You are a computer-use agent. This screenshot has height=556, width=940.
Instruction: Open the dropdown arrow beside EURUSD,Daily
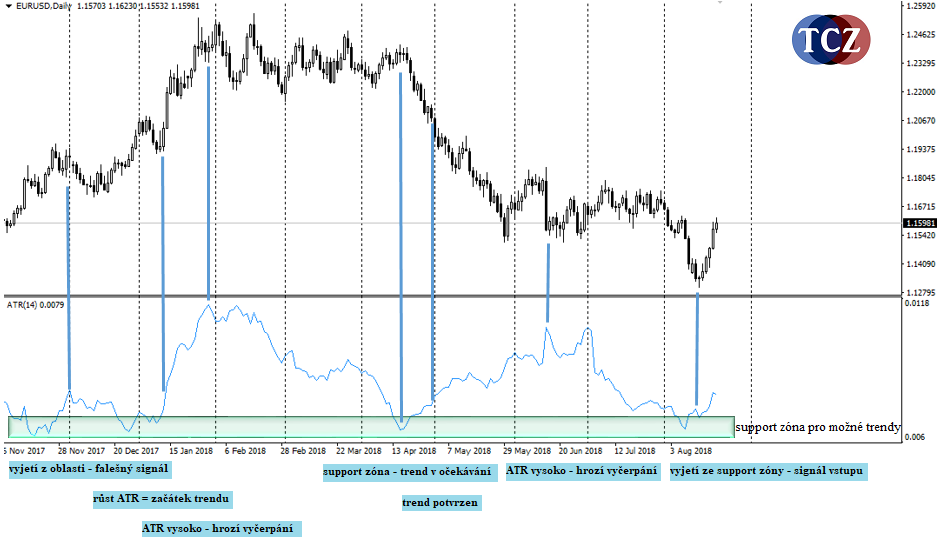[x=9, y=8]
